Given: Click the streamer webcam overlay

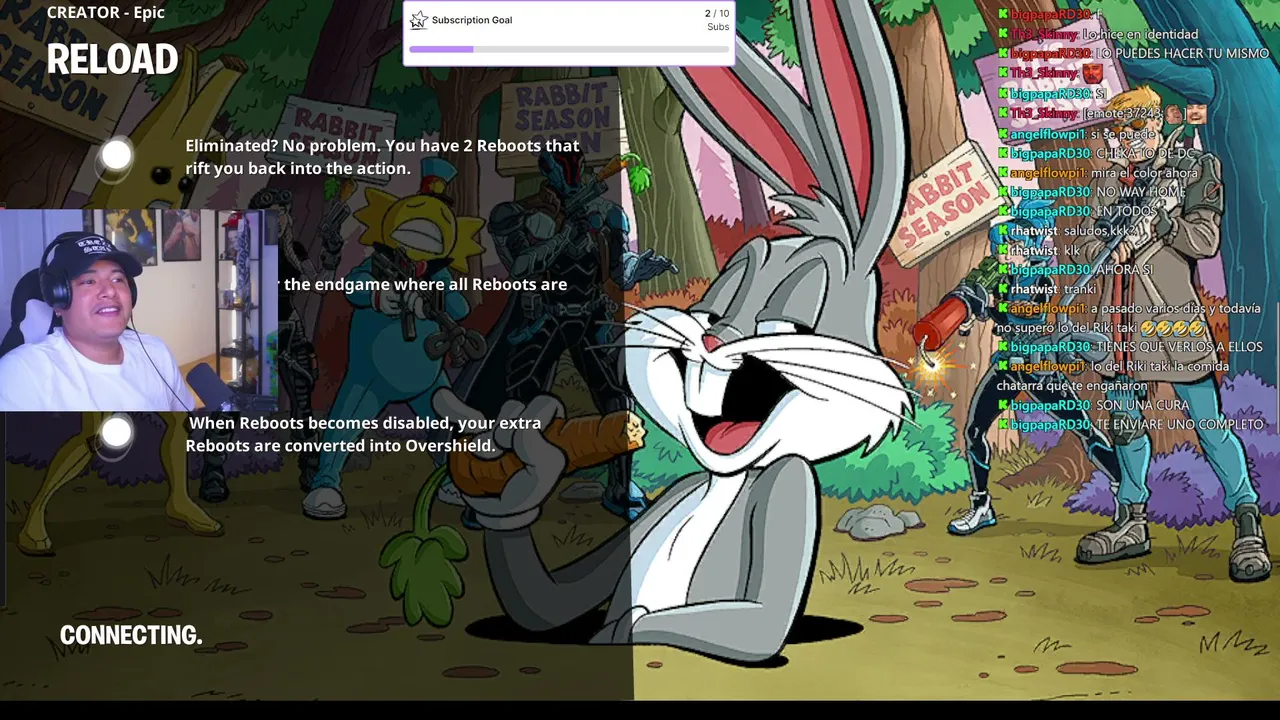Looking at the screenshot, I should pyautogui.click(x=139, y=310).
